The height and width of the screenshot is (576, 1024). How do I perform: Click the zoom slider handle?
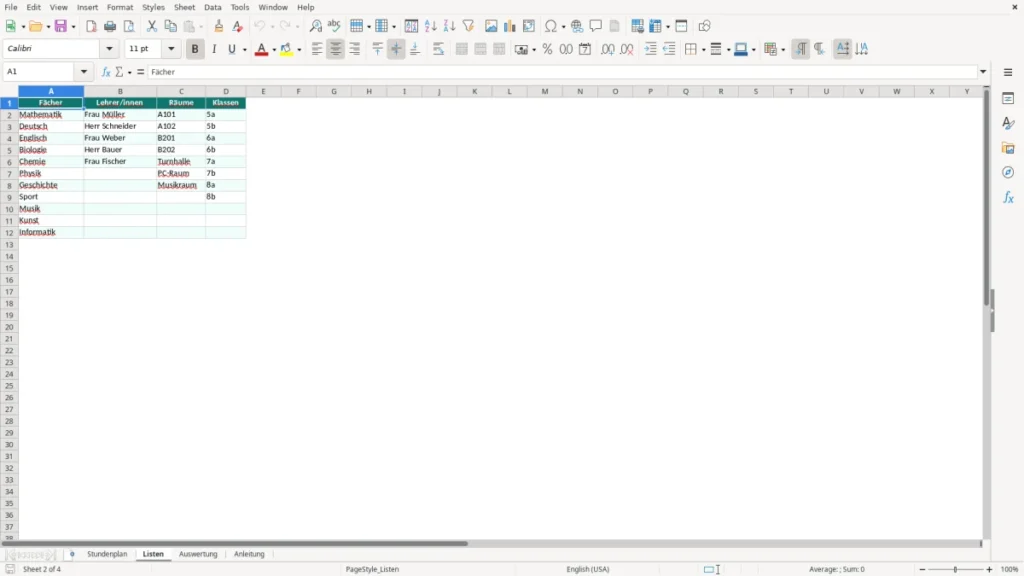955,569
